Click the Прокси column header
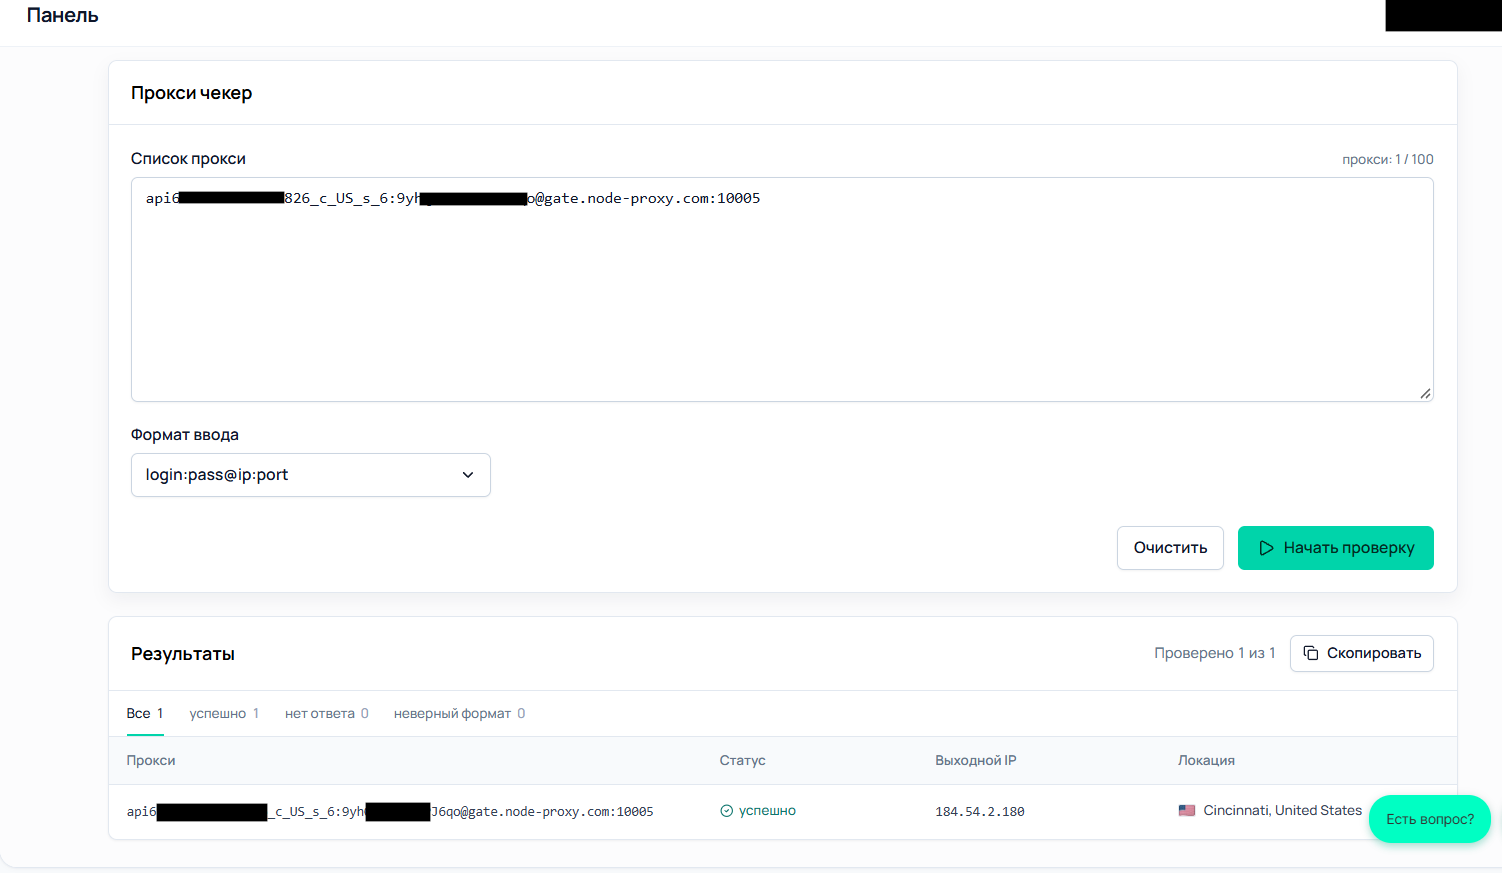Image resolution: width=1502 pixels, height=873 pixels. tap(151, 760)
